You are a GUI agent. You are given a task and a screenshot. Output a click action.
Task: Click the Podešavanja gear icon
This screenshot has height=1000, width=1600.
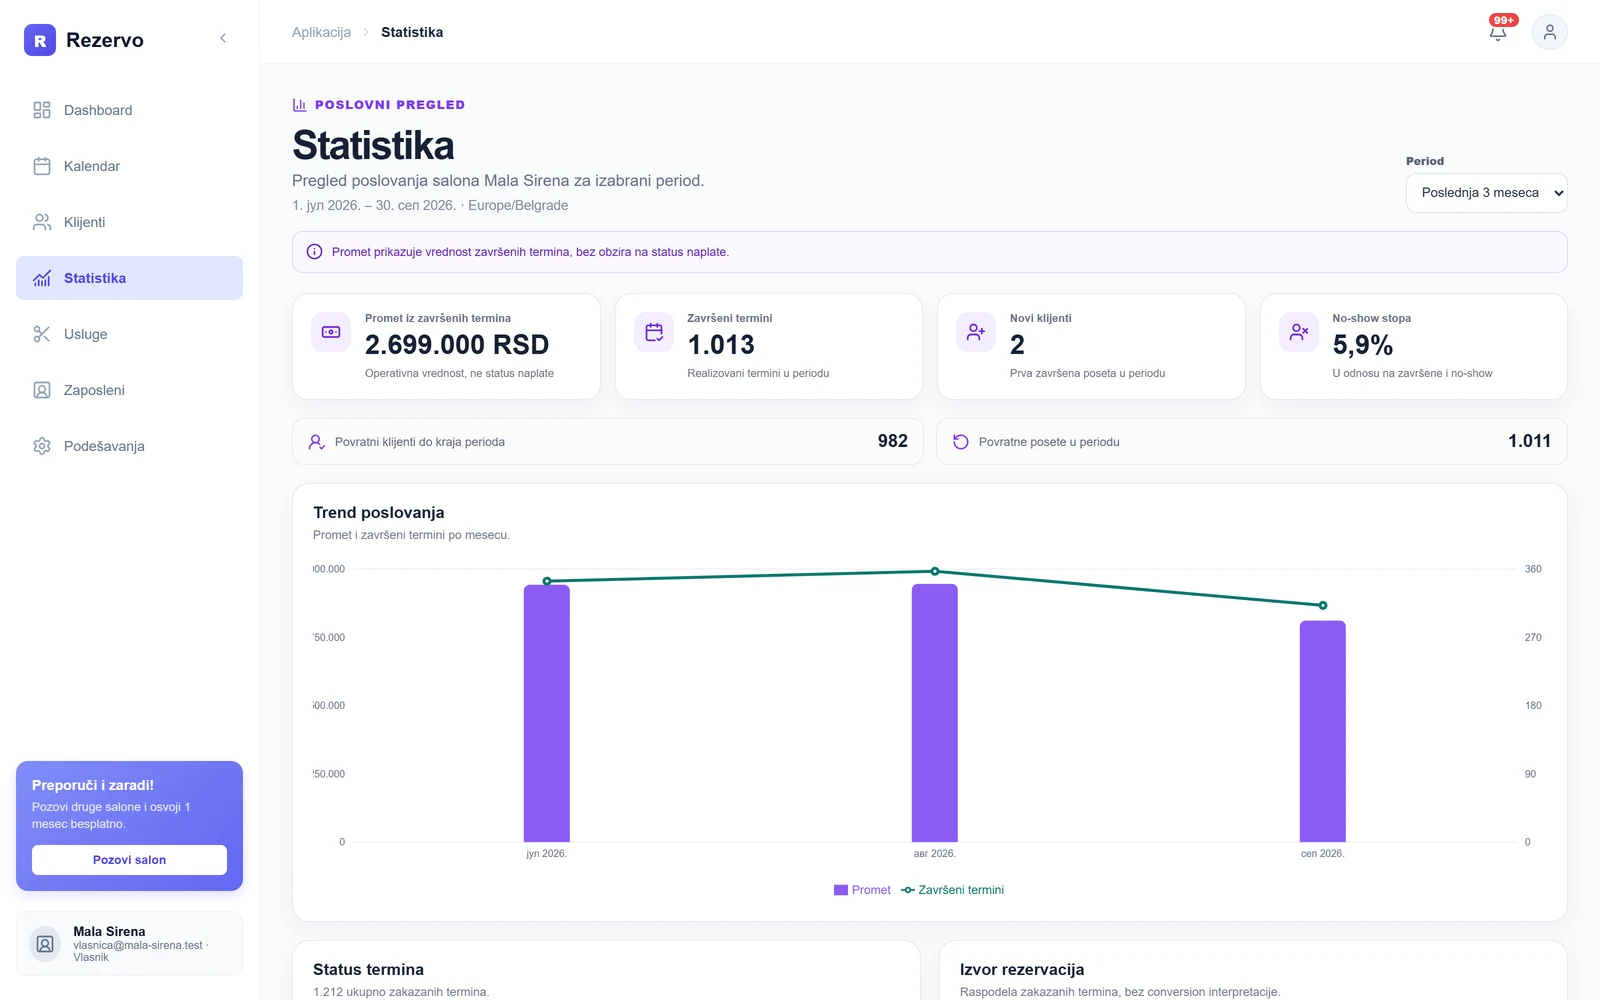(x=42, y=446)
